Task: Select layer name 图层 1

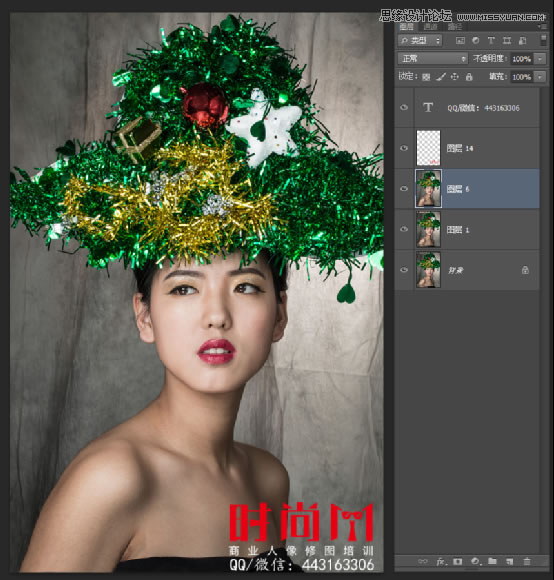Action: 458,230
